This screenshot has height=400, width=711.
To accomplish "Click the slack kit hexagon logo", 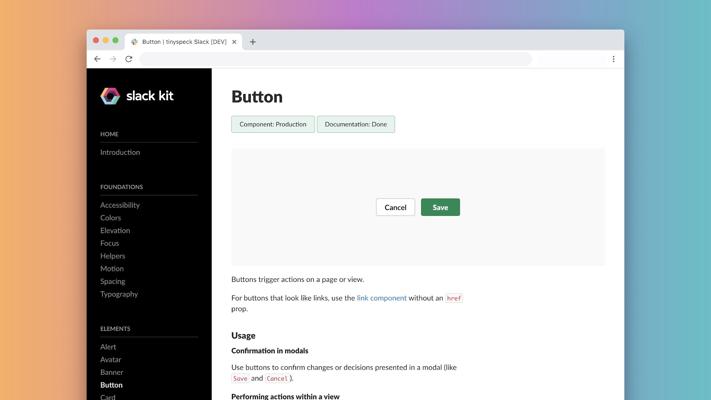I will tap(110, 96).
